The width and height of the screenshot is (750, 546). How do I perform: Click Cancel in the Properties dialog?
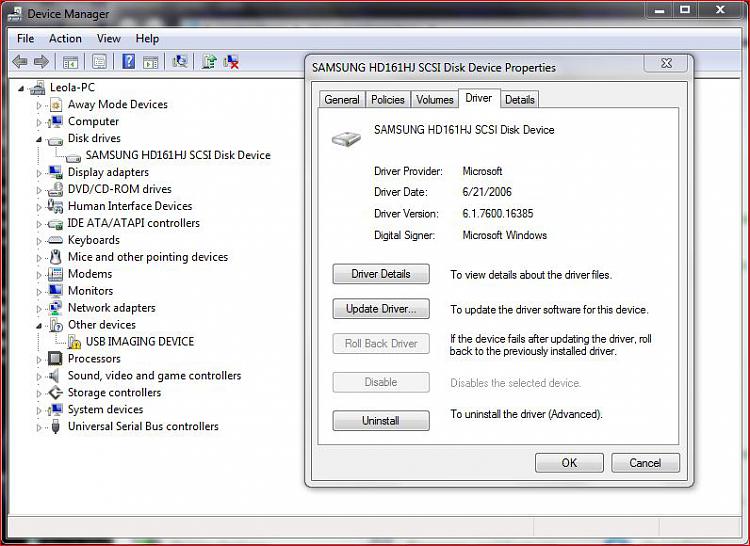tap(645, 463)
